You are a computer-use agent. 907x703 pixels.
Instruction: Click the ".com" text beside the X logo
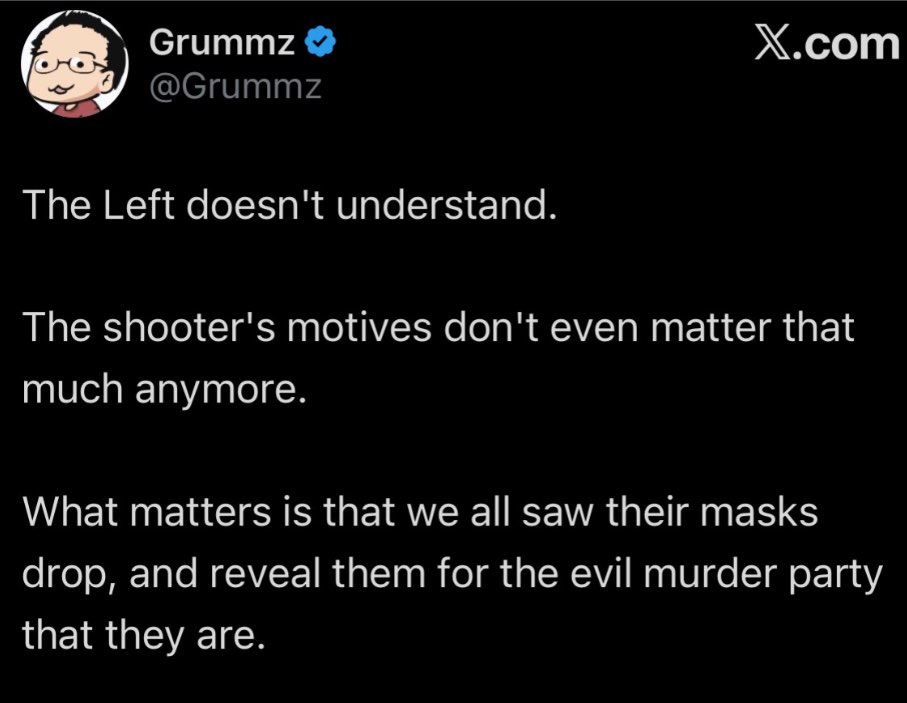coord(846,44)
